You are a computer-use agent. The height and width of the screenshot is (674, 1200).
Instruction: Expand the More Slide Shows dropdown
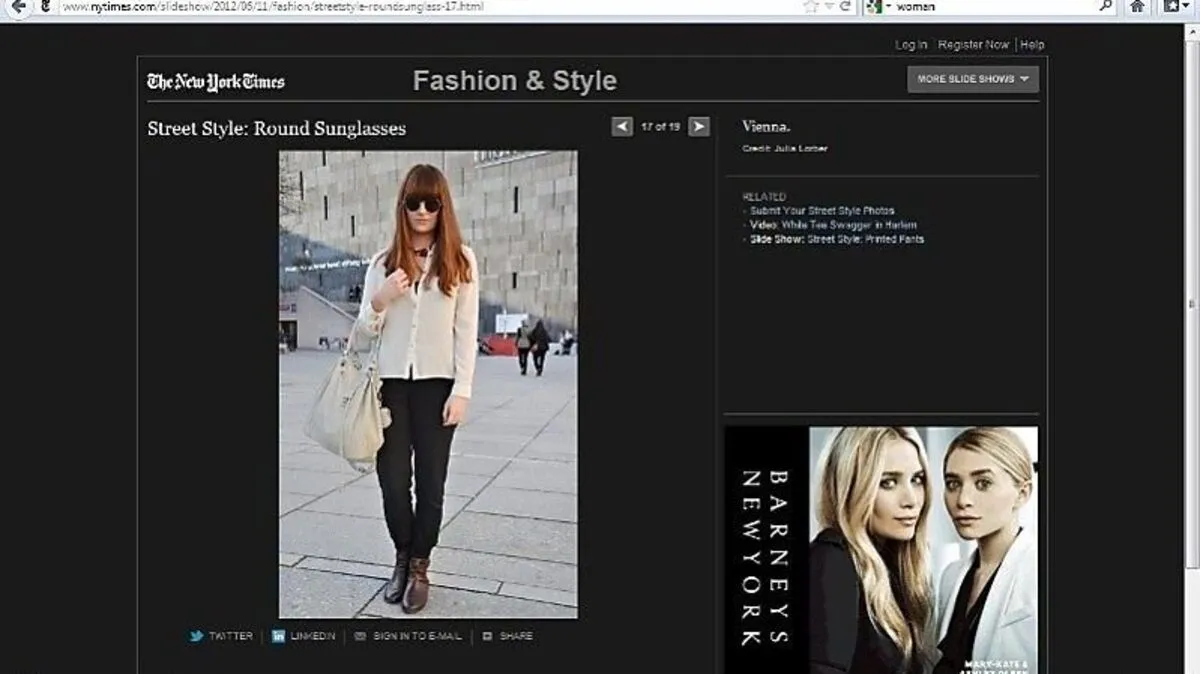[x=973, y=79]
